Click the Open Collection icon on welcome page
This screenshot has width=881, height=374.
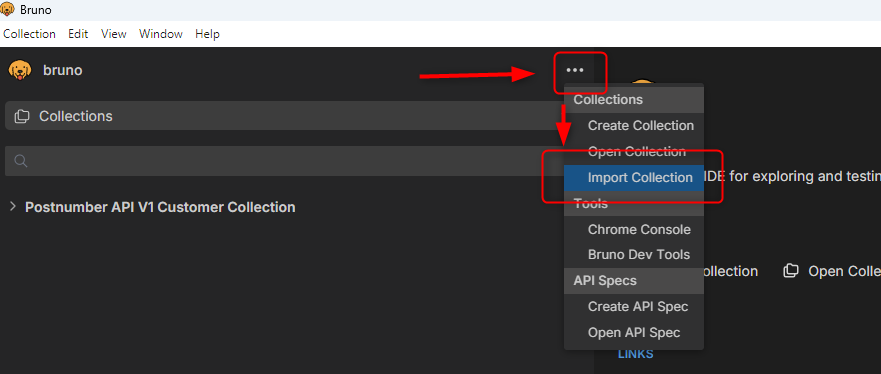pos(791,271)
